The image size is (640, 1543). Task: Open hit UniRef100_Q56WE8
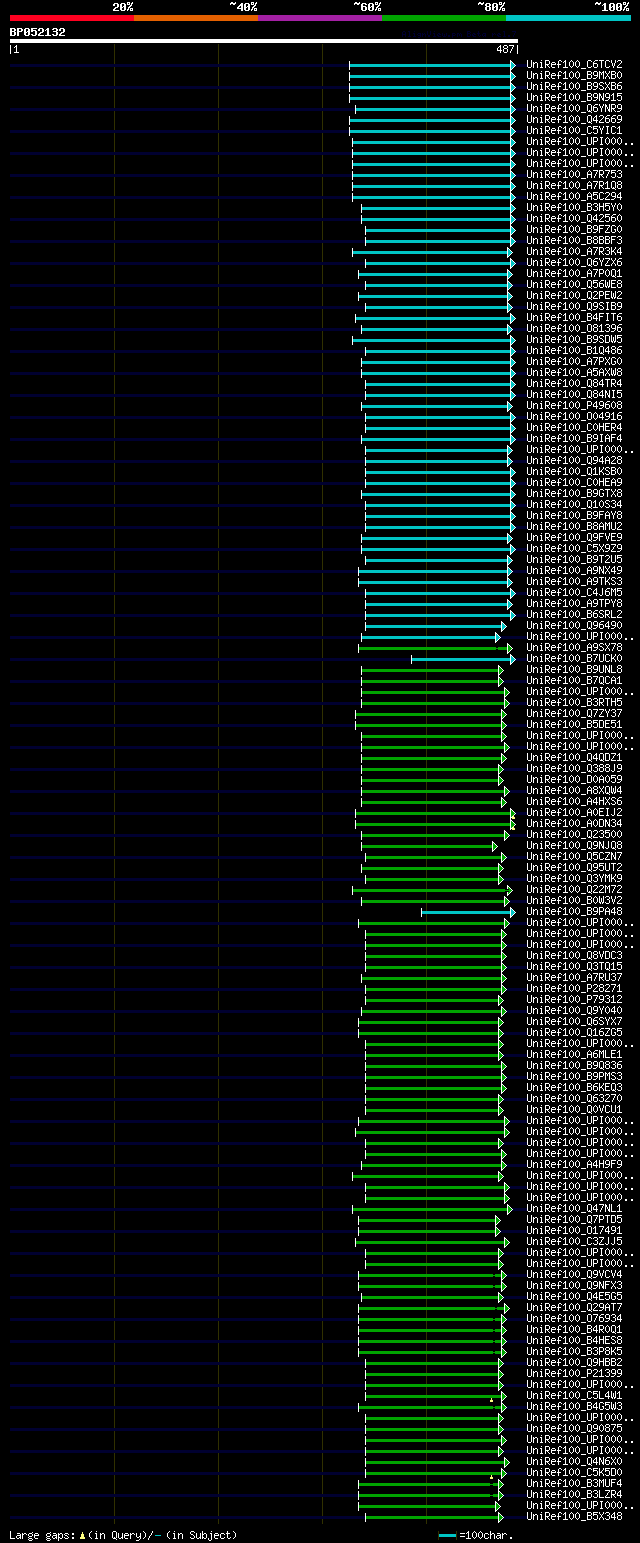click(574, 284)
